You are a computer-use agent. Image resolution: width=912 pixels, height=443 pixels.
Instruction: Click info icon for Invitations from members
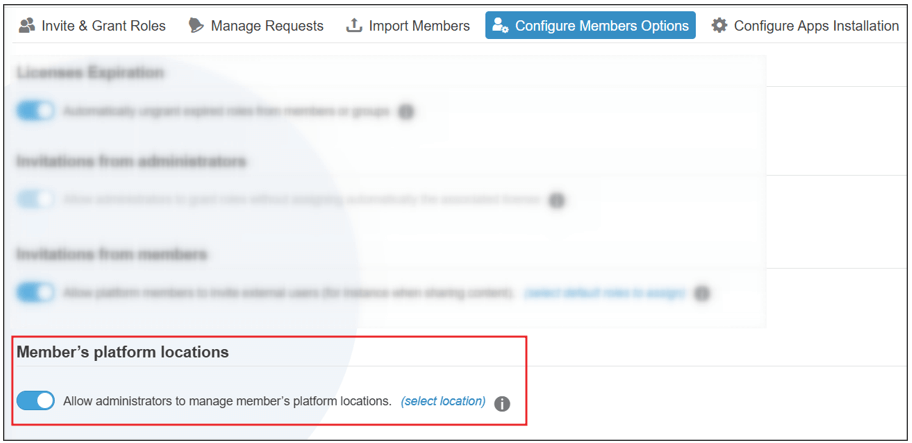coord(702,294)
